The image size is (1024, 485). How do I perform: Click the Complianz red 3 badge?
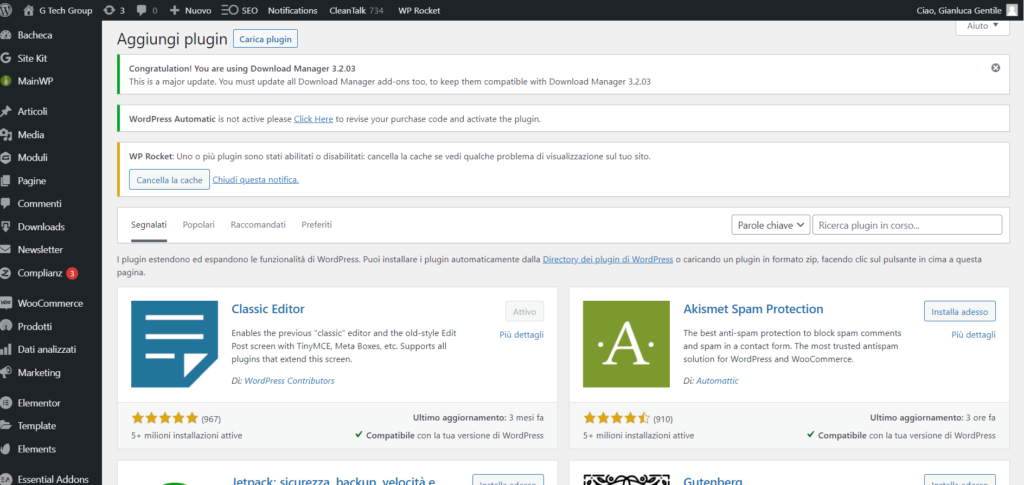[72, 273]
